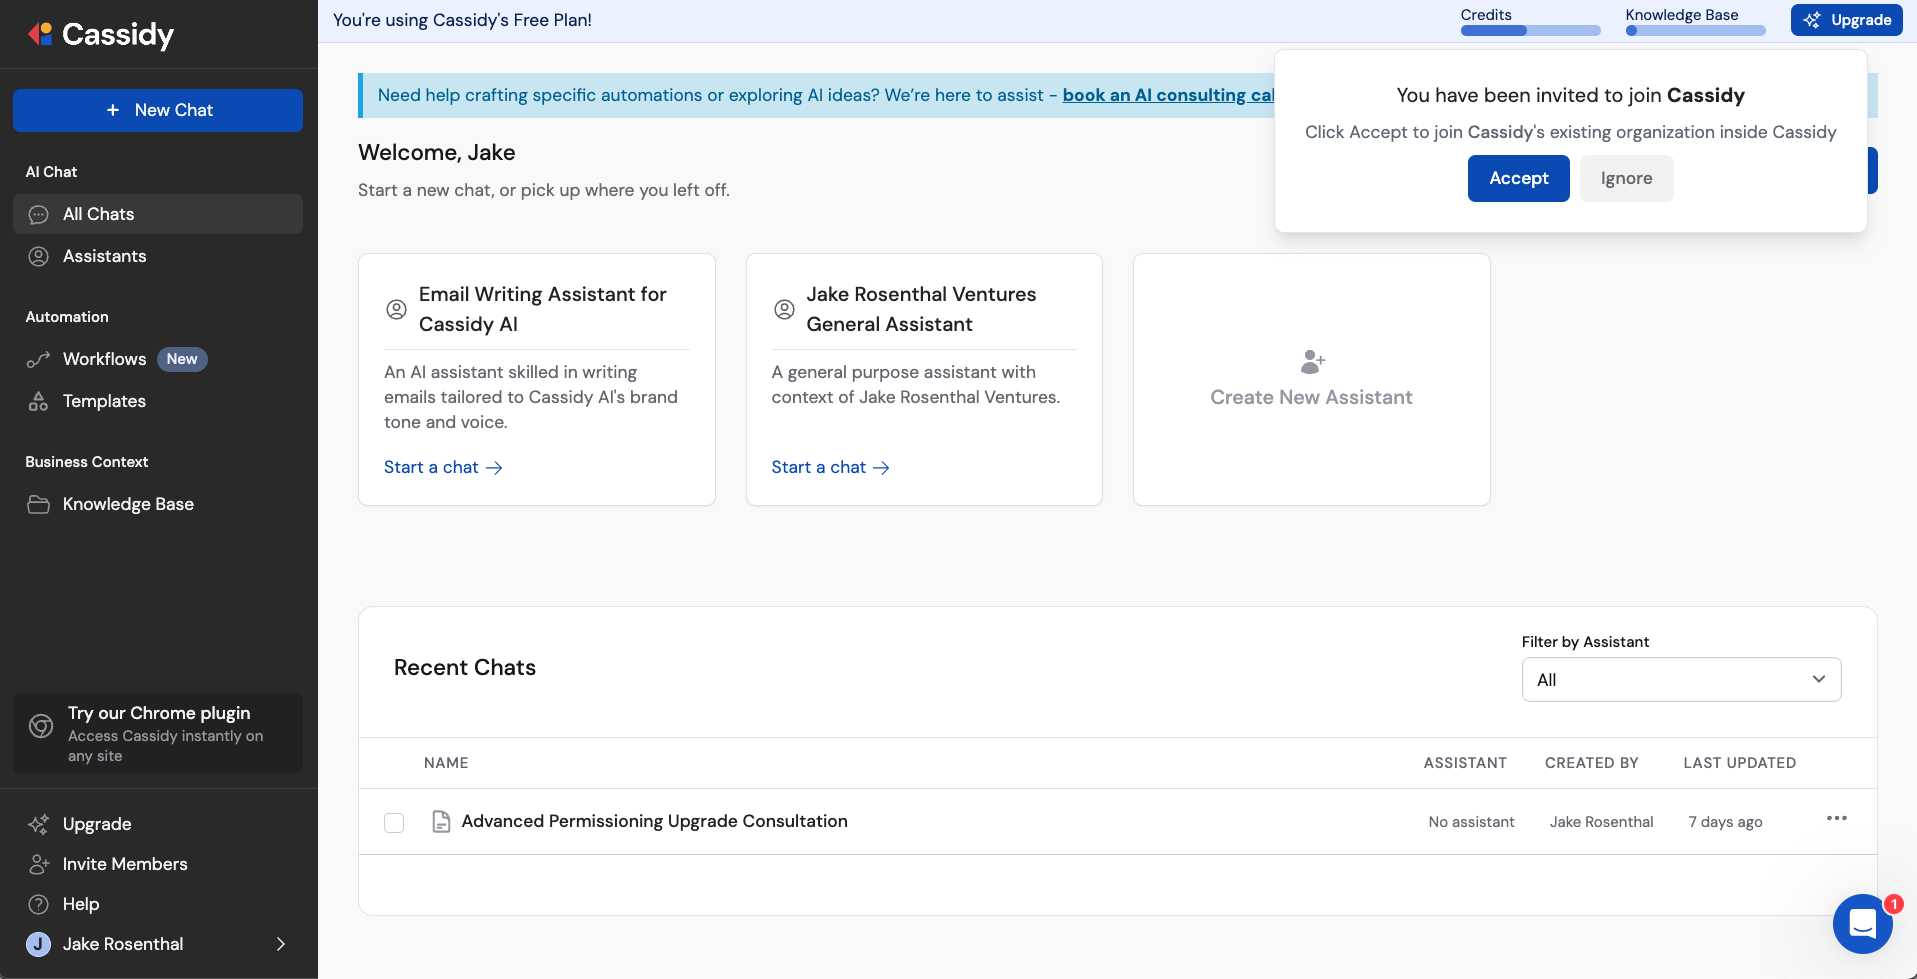The image size is (1917, 979).
Task: Open the Advanced Permissioning Upgrade Consultation chat
Action: point(655,822)
